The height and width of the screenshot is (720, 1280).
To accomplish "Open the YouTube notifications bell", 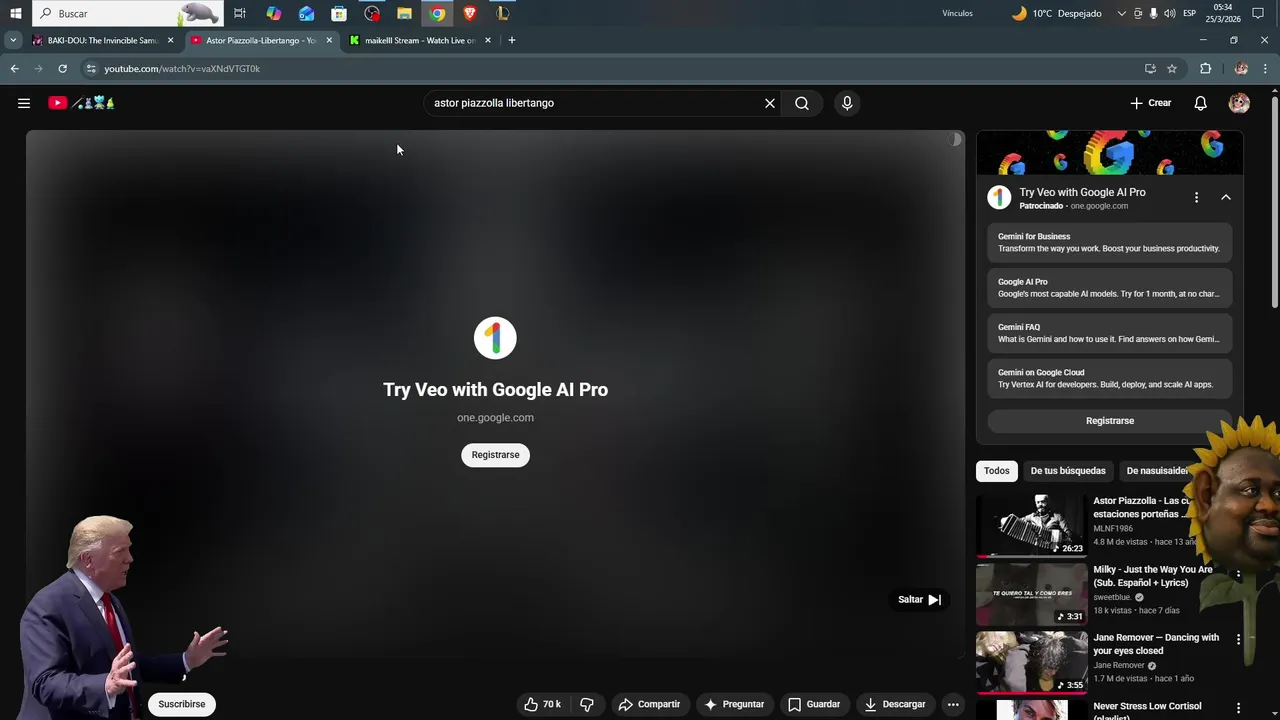I will [x=1201, y=103].
